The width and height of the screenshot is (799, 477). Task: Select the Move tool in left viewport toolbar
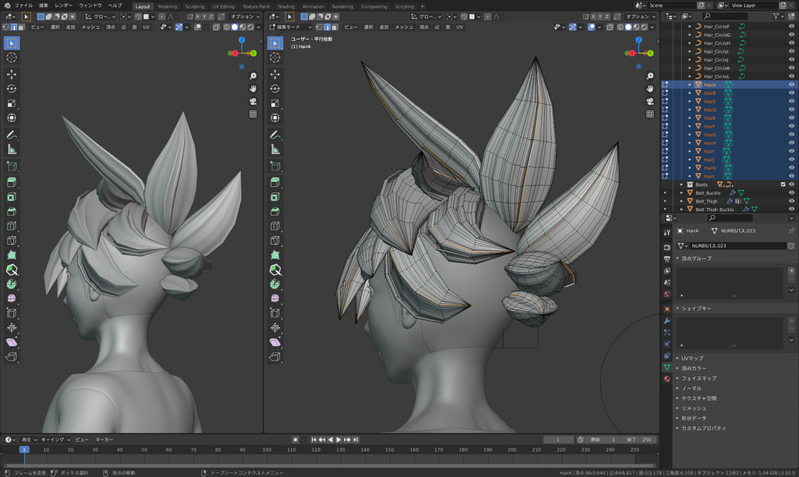tap(11, 74)
